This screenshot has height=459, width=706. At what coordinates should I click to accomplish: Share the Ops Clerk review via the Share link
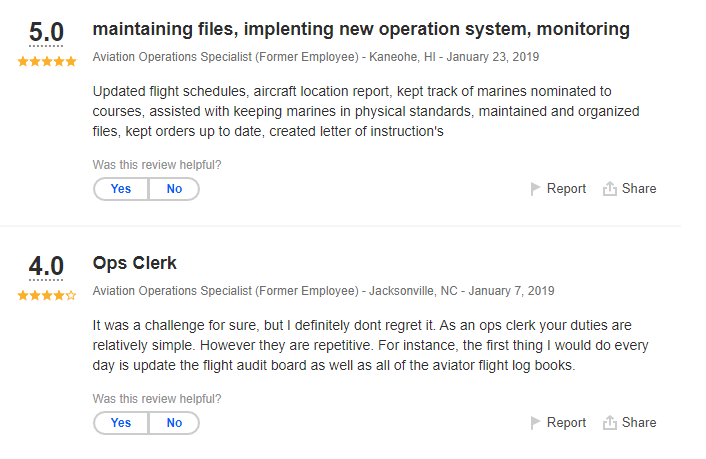[639, 423]
